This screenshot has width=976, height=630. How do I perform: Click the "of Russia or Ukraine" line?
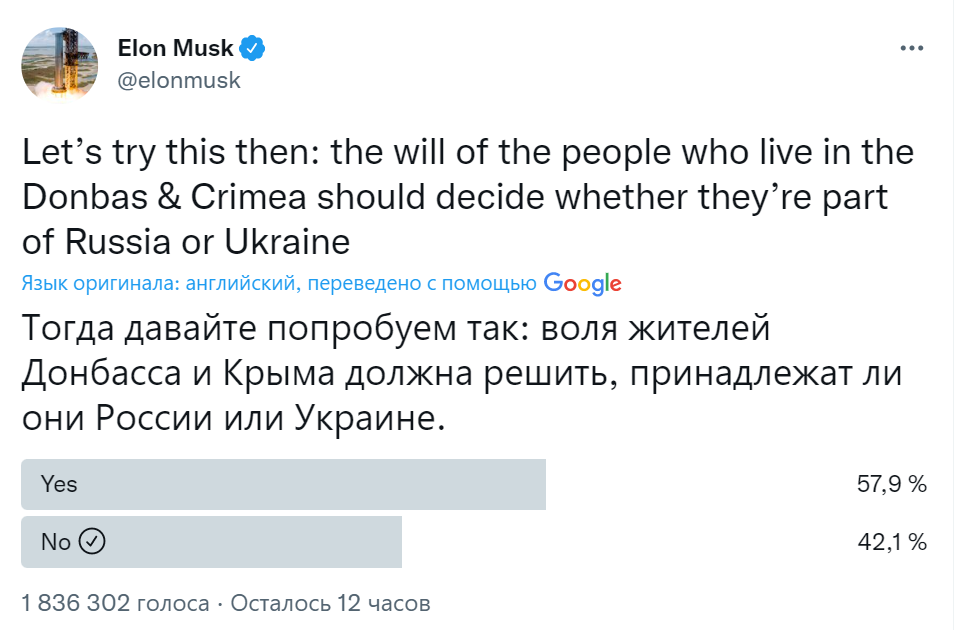pyautogui.click(x=186, y=241)
